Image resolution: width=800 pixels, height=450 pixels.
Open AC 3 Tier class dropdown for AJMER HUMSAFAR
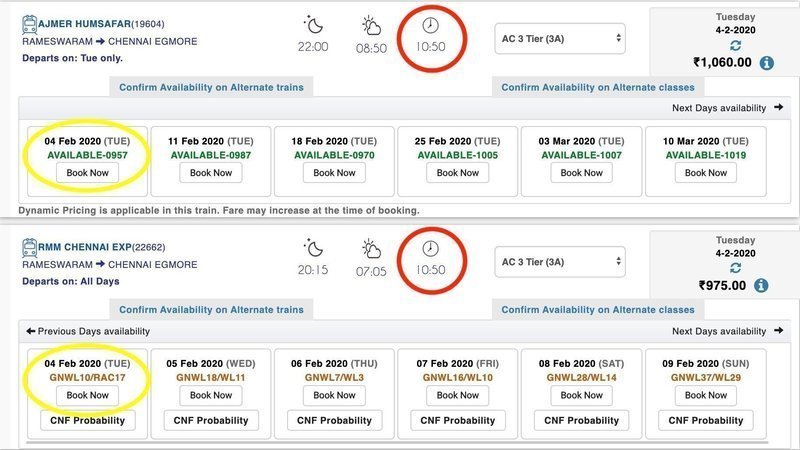coord(560,40)
